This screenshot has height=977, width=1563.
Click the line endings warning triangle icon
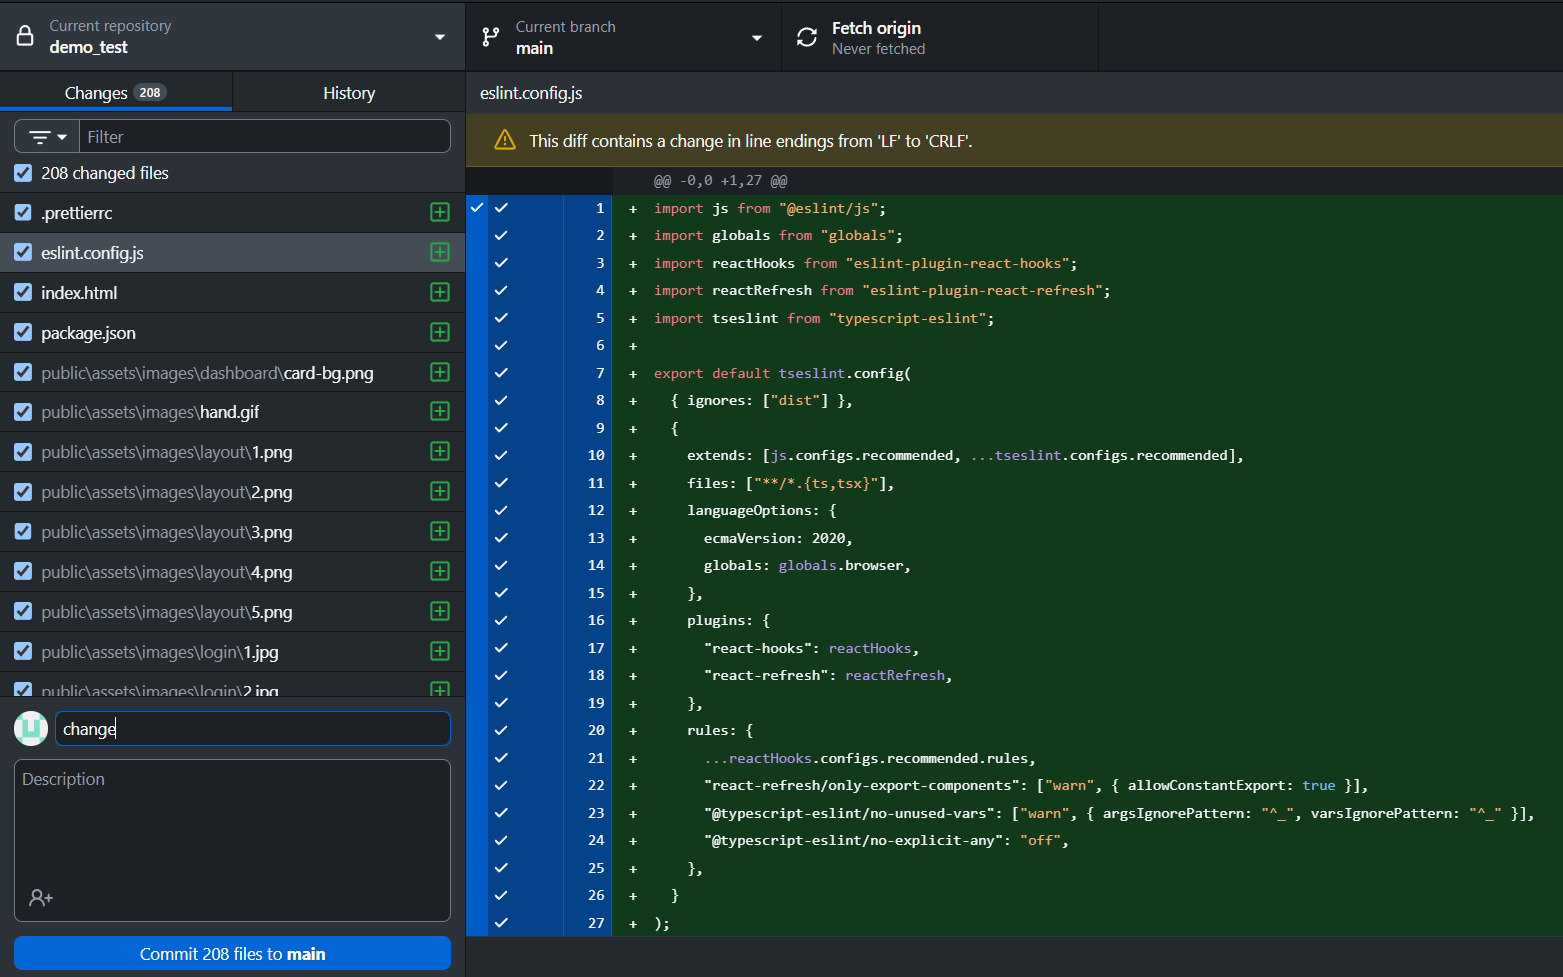(x=505, y=141)
